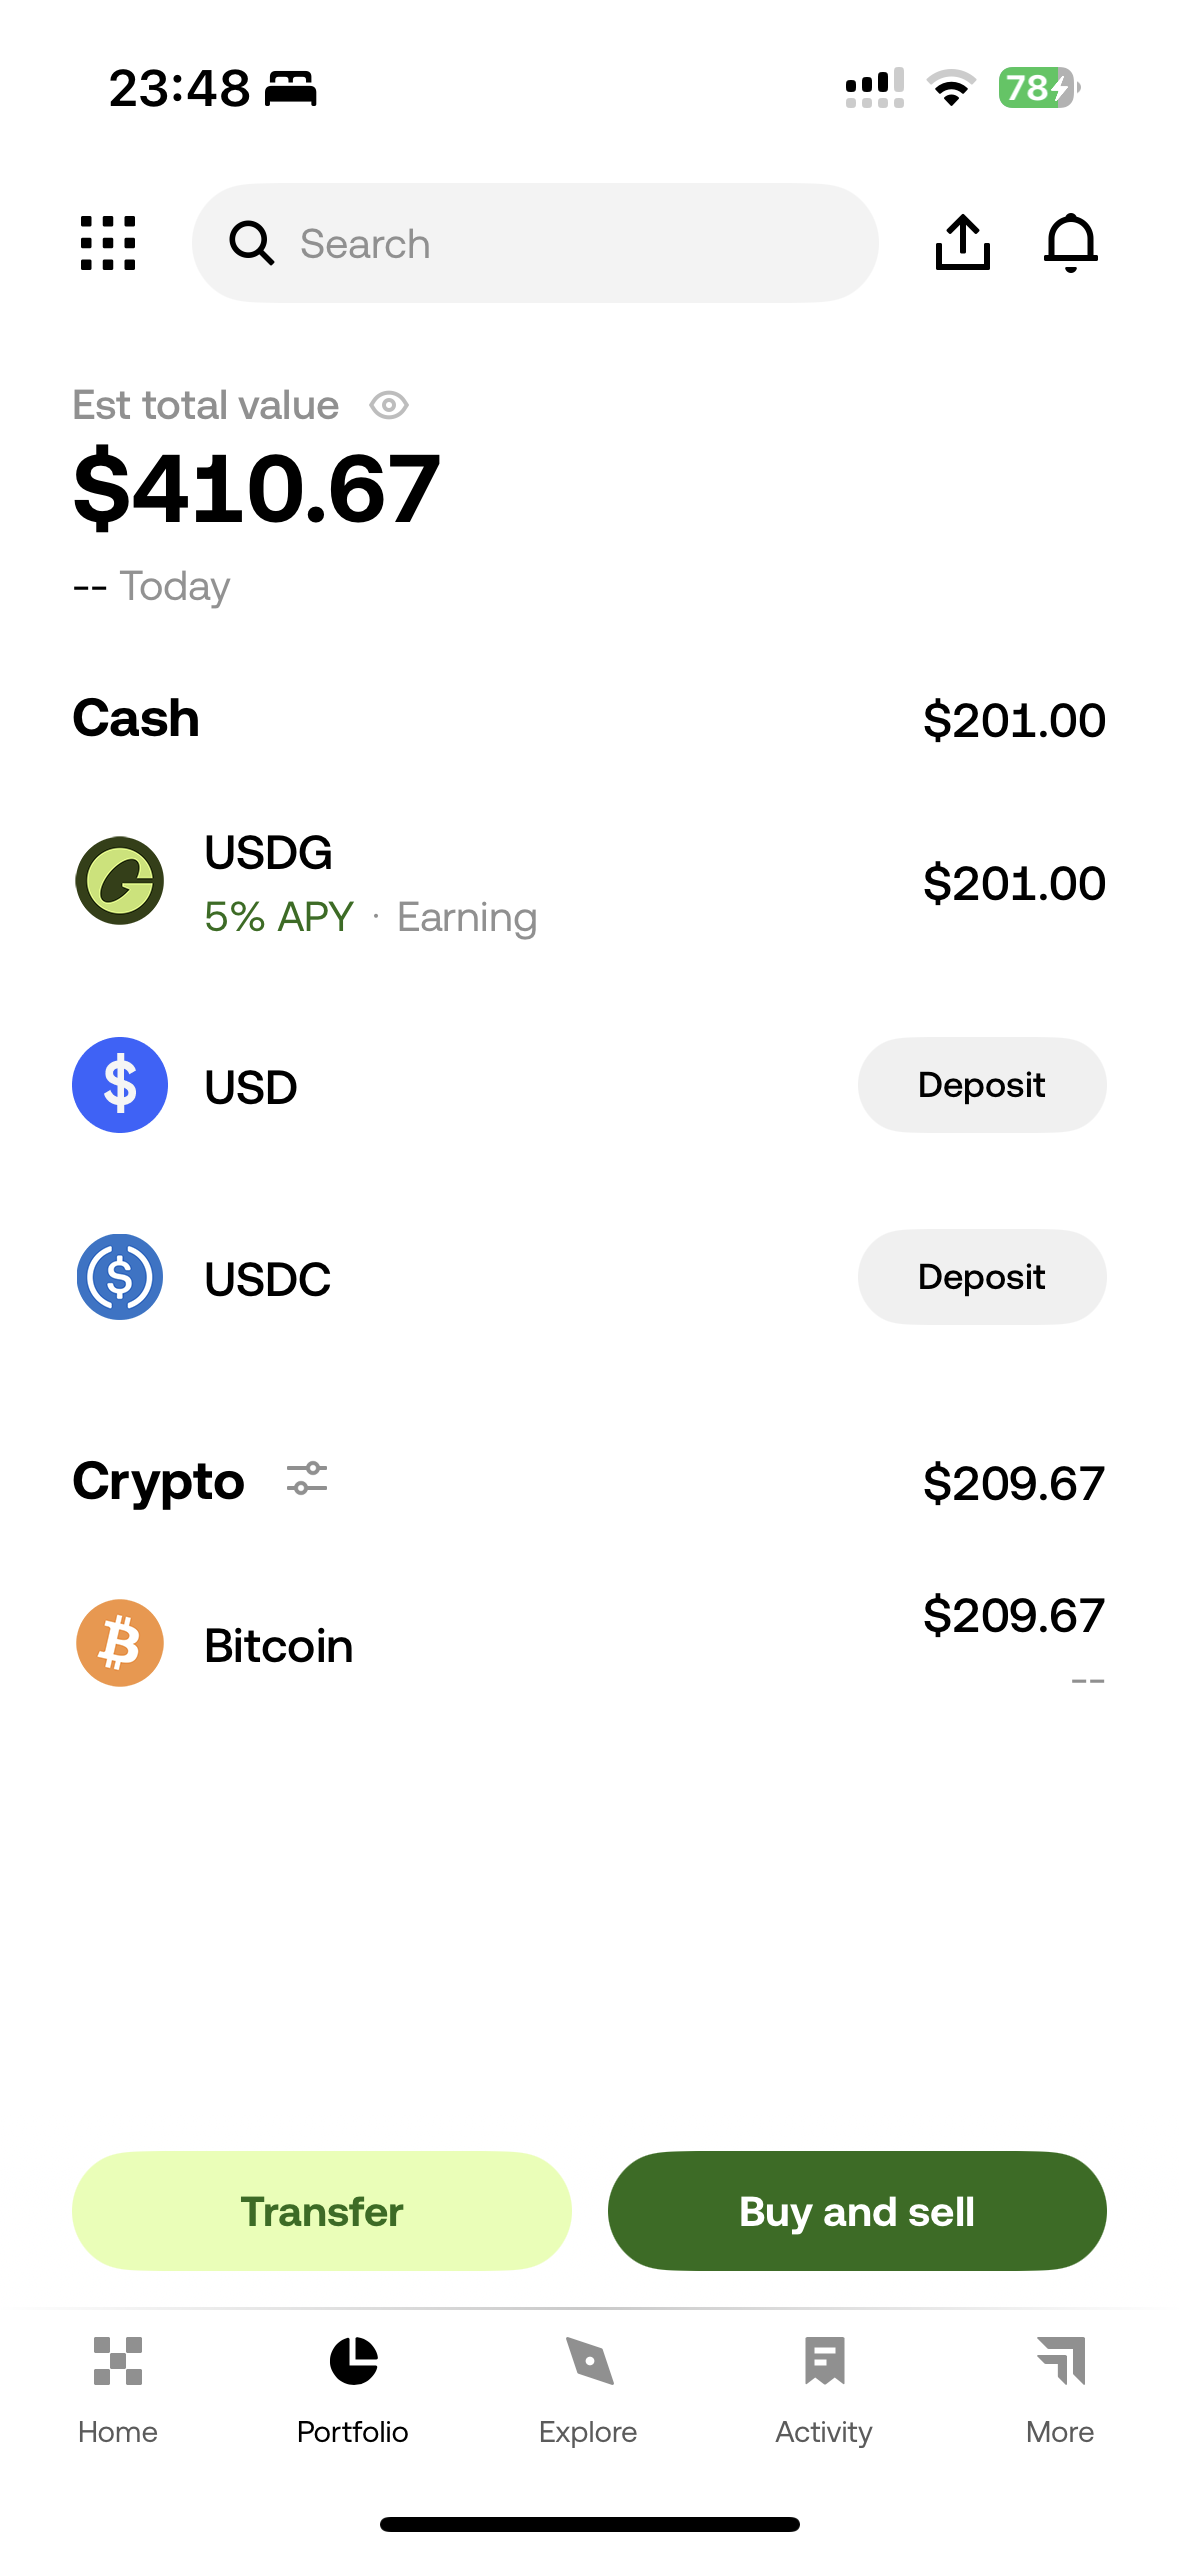1179x2556 pixels.
Task: Tap the share upload icon
Action: [962, 243]
